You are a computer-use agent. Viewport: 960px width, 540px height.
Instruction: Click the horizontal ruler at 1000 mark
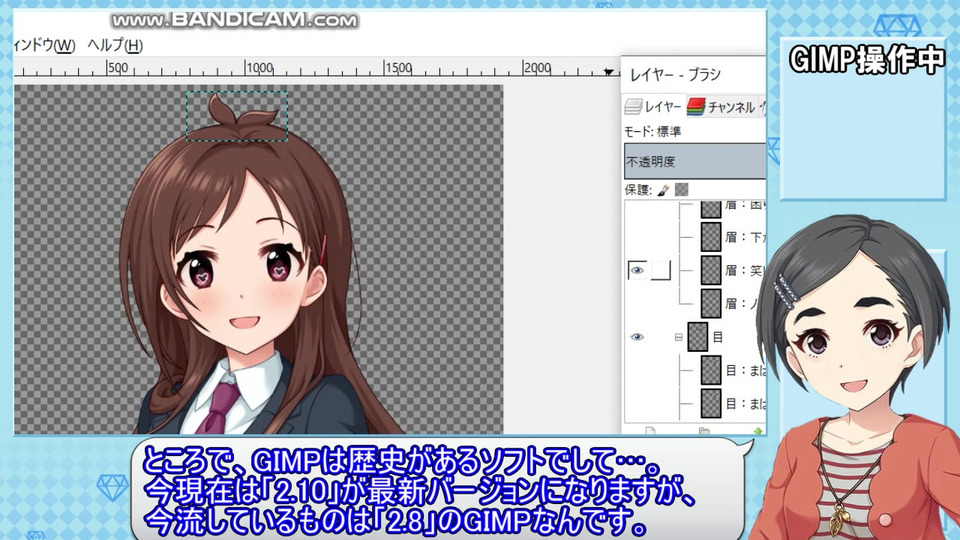[x=259, y=68]
